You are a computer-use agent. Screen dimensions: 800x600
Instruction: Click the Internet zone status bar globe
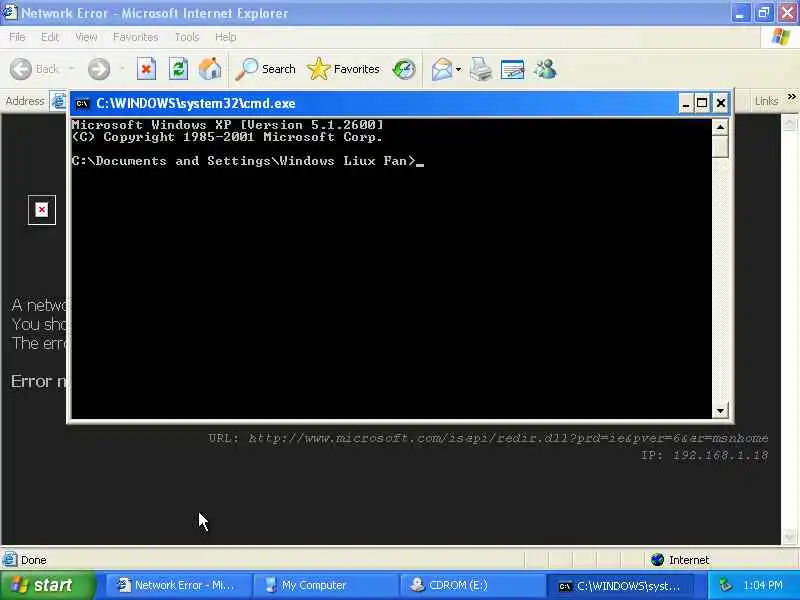[657, 560]
